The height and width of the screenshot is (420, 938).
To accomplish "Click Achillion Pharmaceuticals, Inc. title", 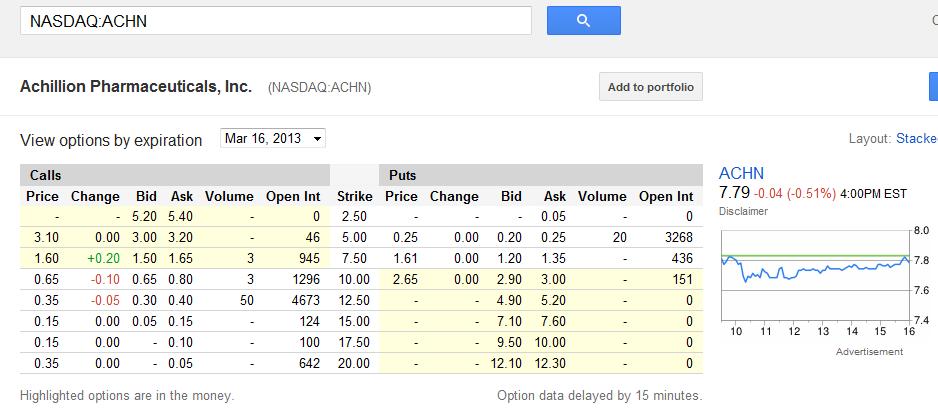I will (136, 87).
